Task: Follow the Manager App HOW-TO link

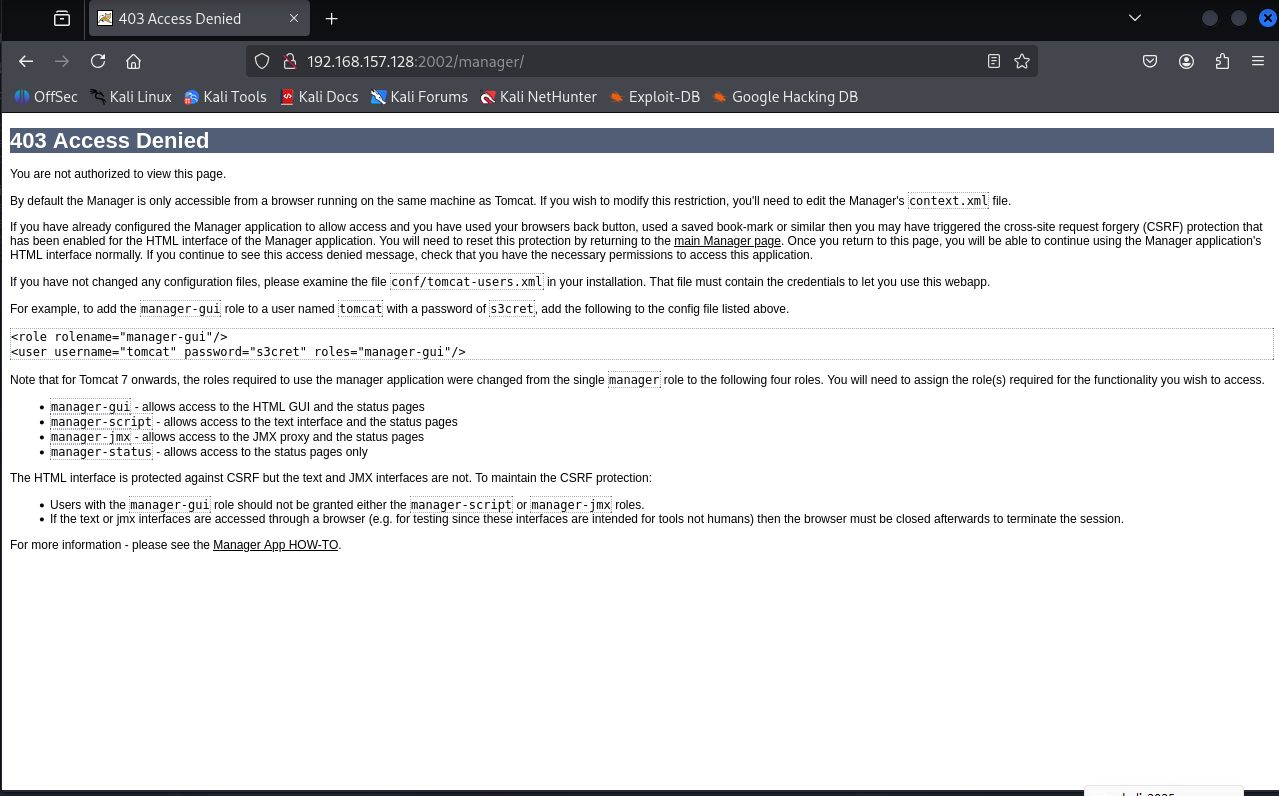Action: pos(276,545)
